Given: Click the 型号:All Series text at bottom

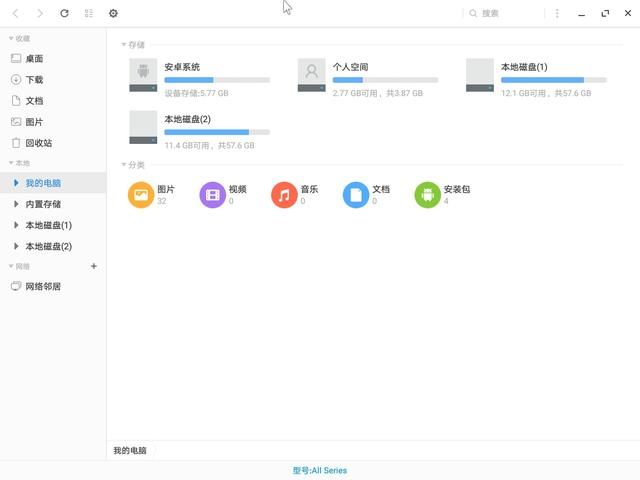Looking at the screenshot, I should [320, 470].
